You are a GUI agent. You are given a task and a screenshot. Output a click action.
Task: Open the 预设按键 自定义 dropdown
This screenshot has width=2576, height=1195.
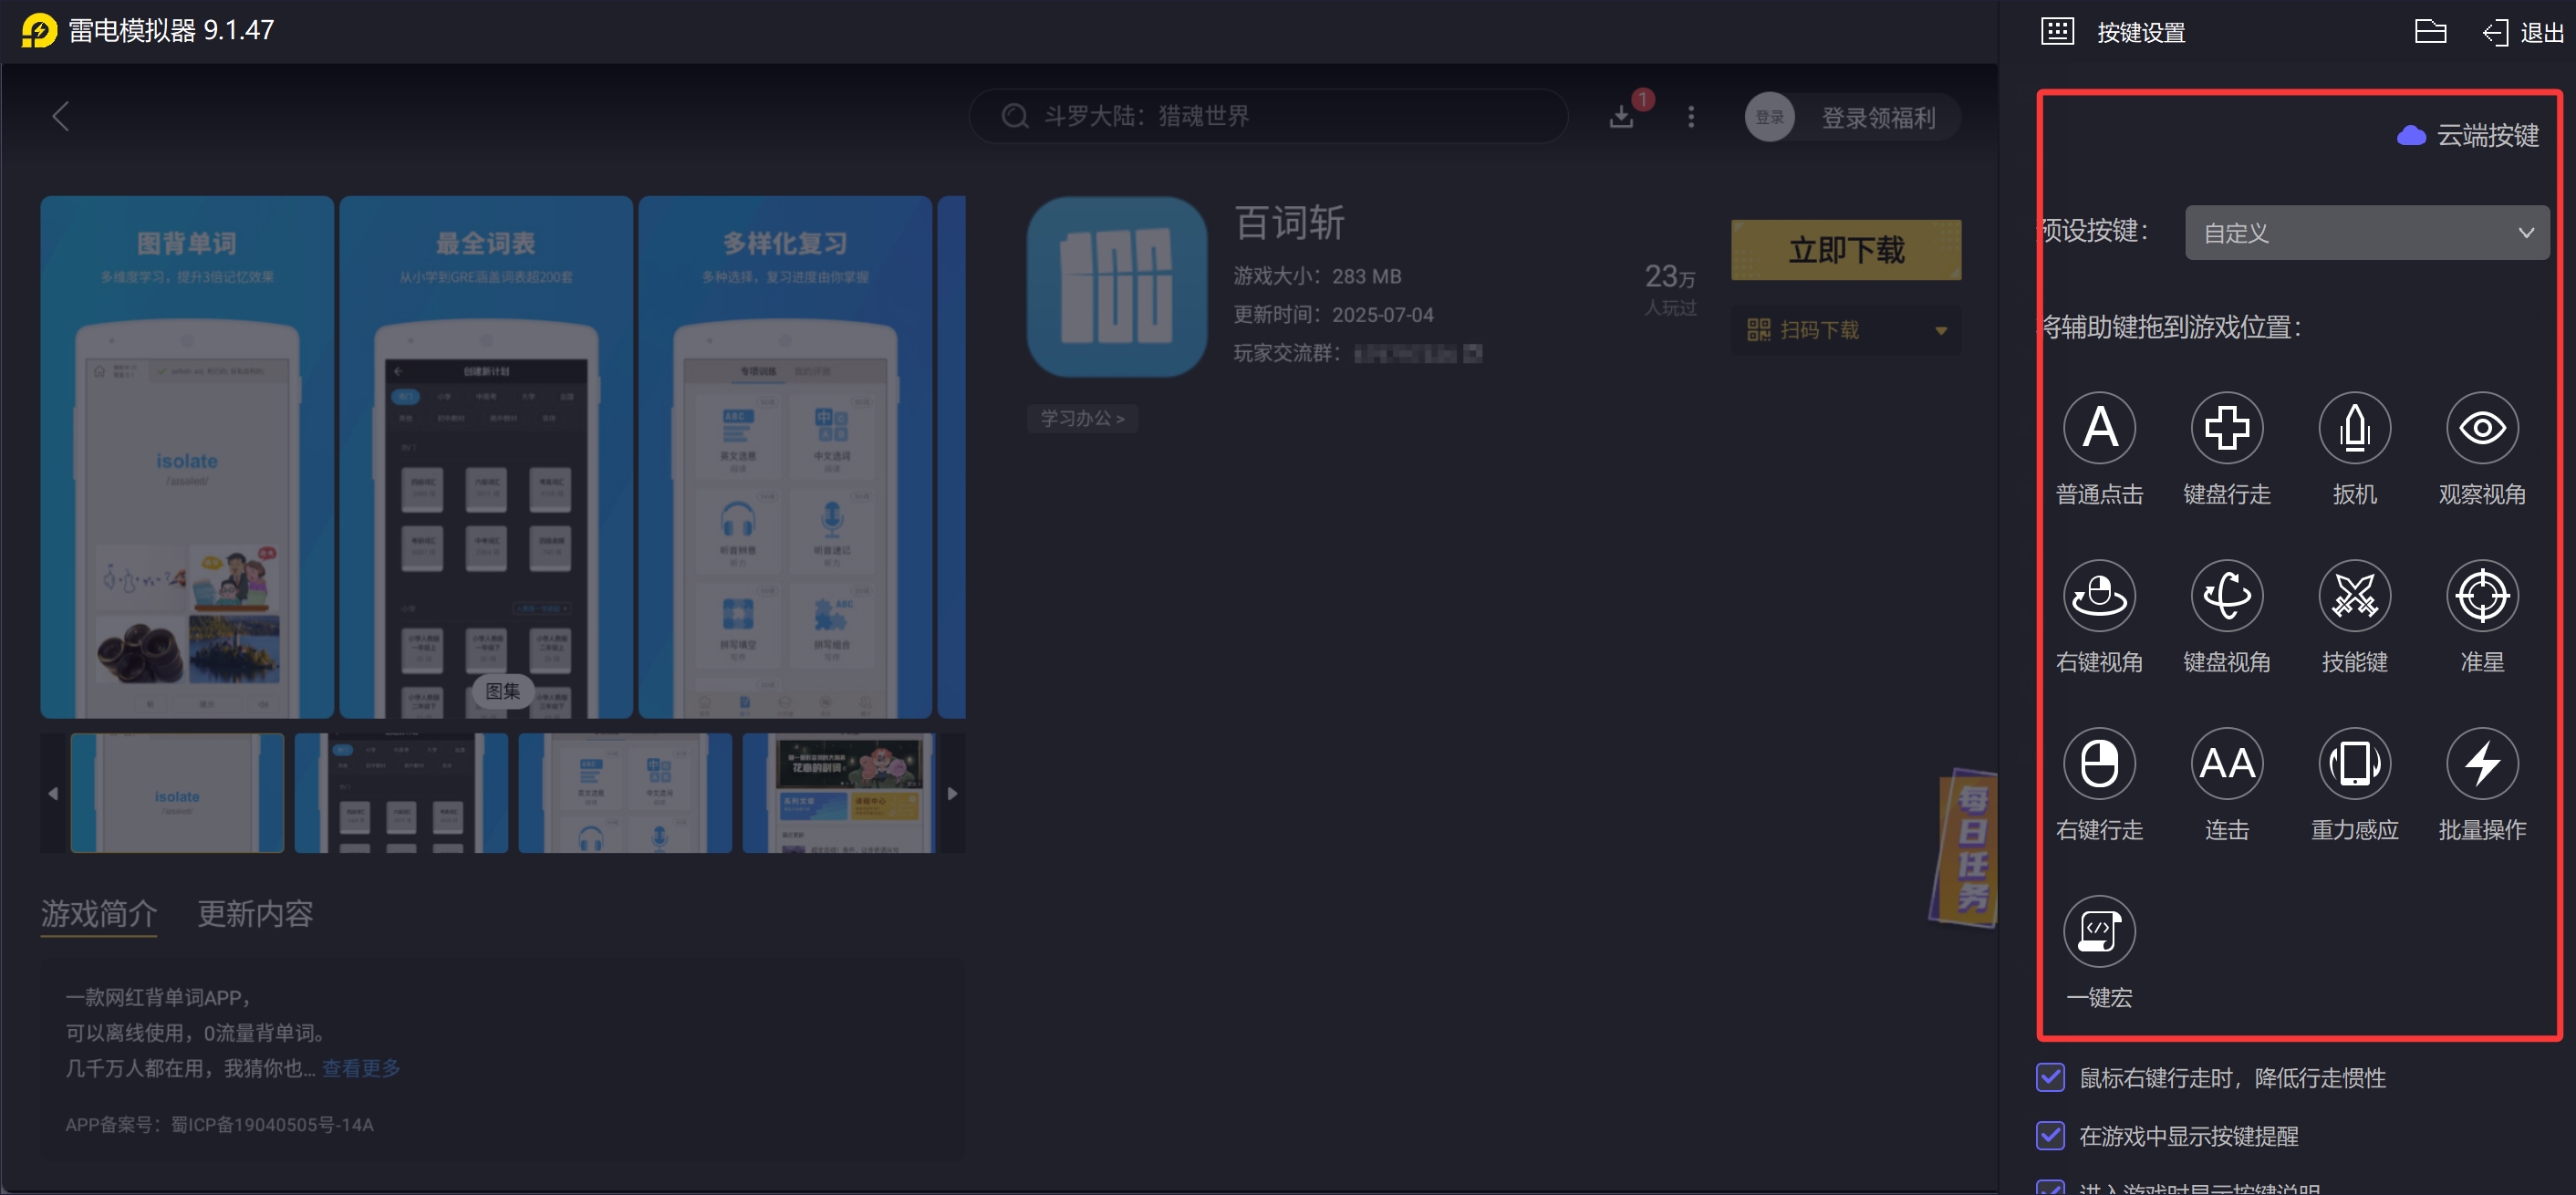pyautogui.click(x=2366, y=233)
